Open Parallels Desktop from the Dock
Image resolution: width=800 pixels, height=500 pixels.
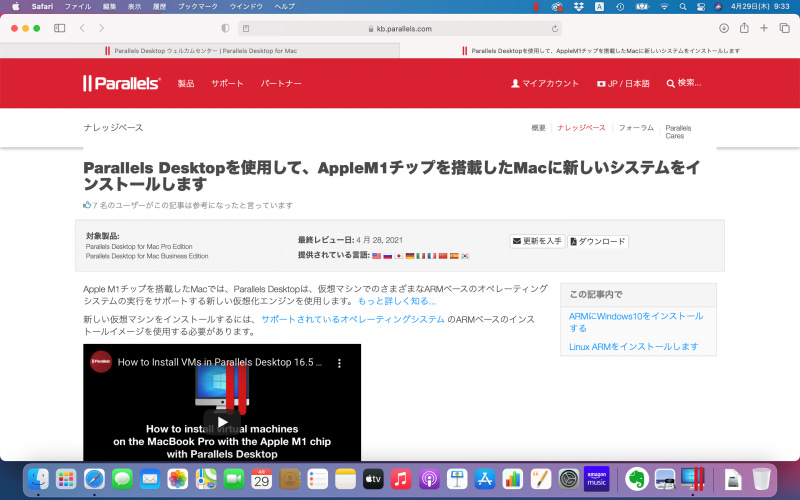point(692,479)
